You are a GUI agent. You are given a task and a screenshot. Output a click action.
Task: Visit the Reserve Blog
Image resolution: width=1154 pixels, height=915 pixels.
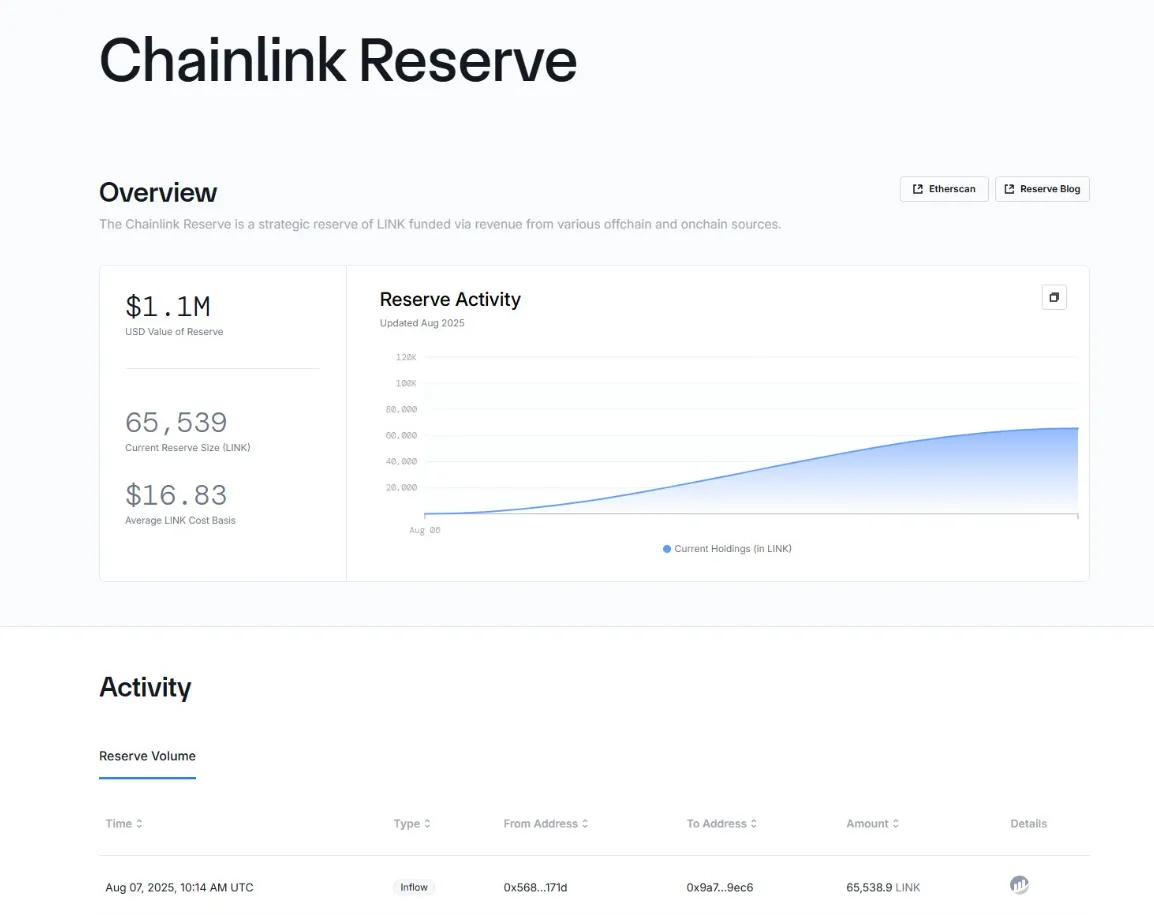tap(1042, 188)
